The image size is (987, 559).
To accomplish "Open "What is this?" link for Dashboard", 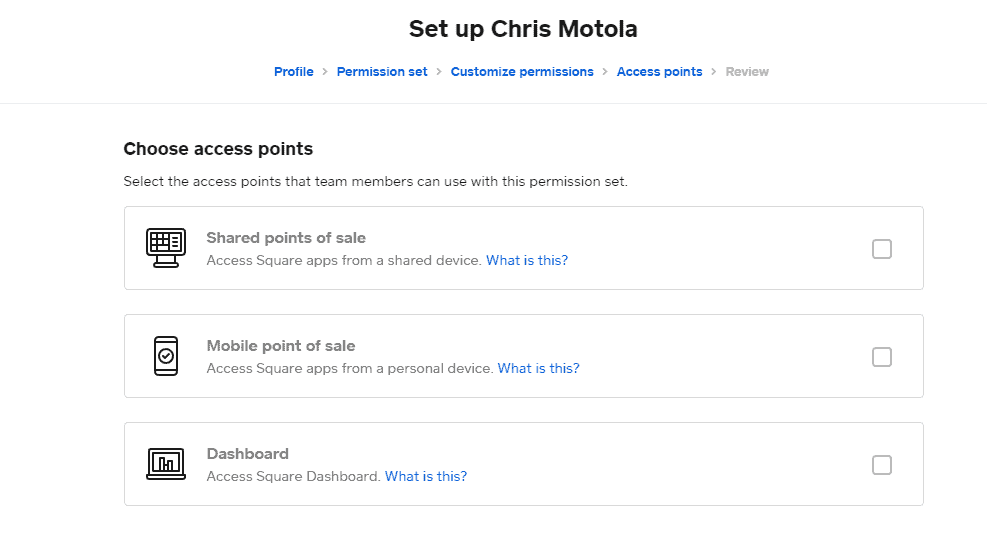I will coord(426,476).
